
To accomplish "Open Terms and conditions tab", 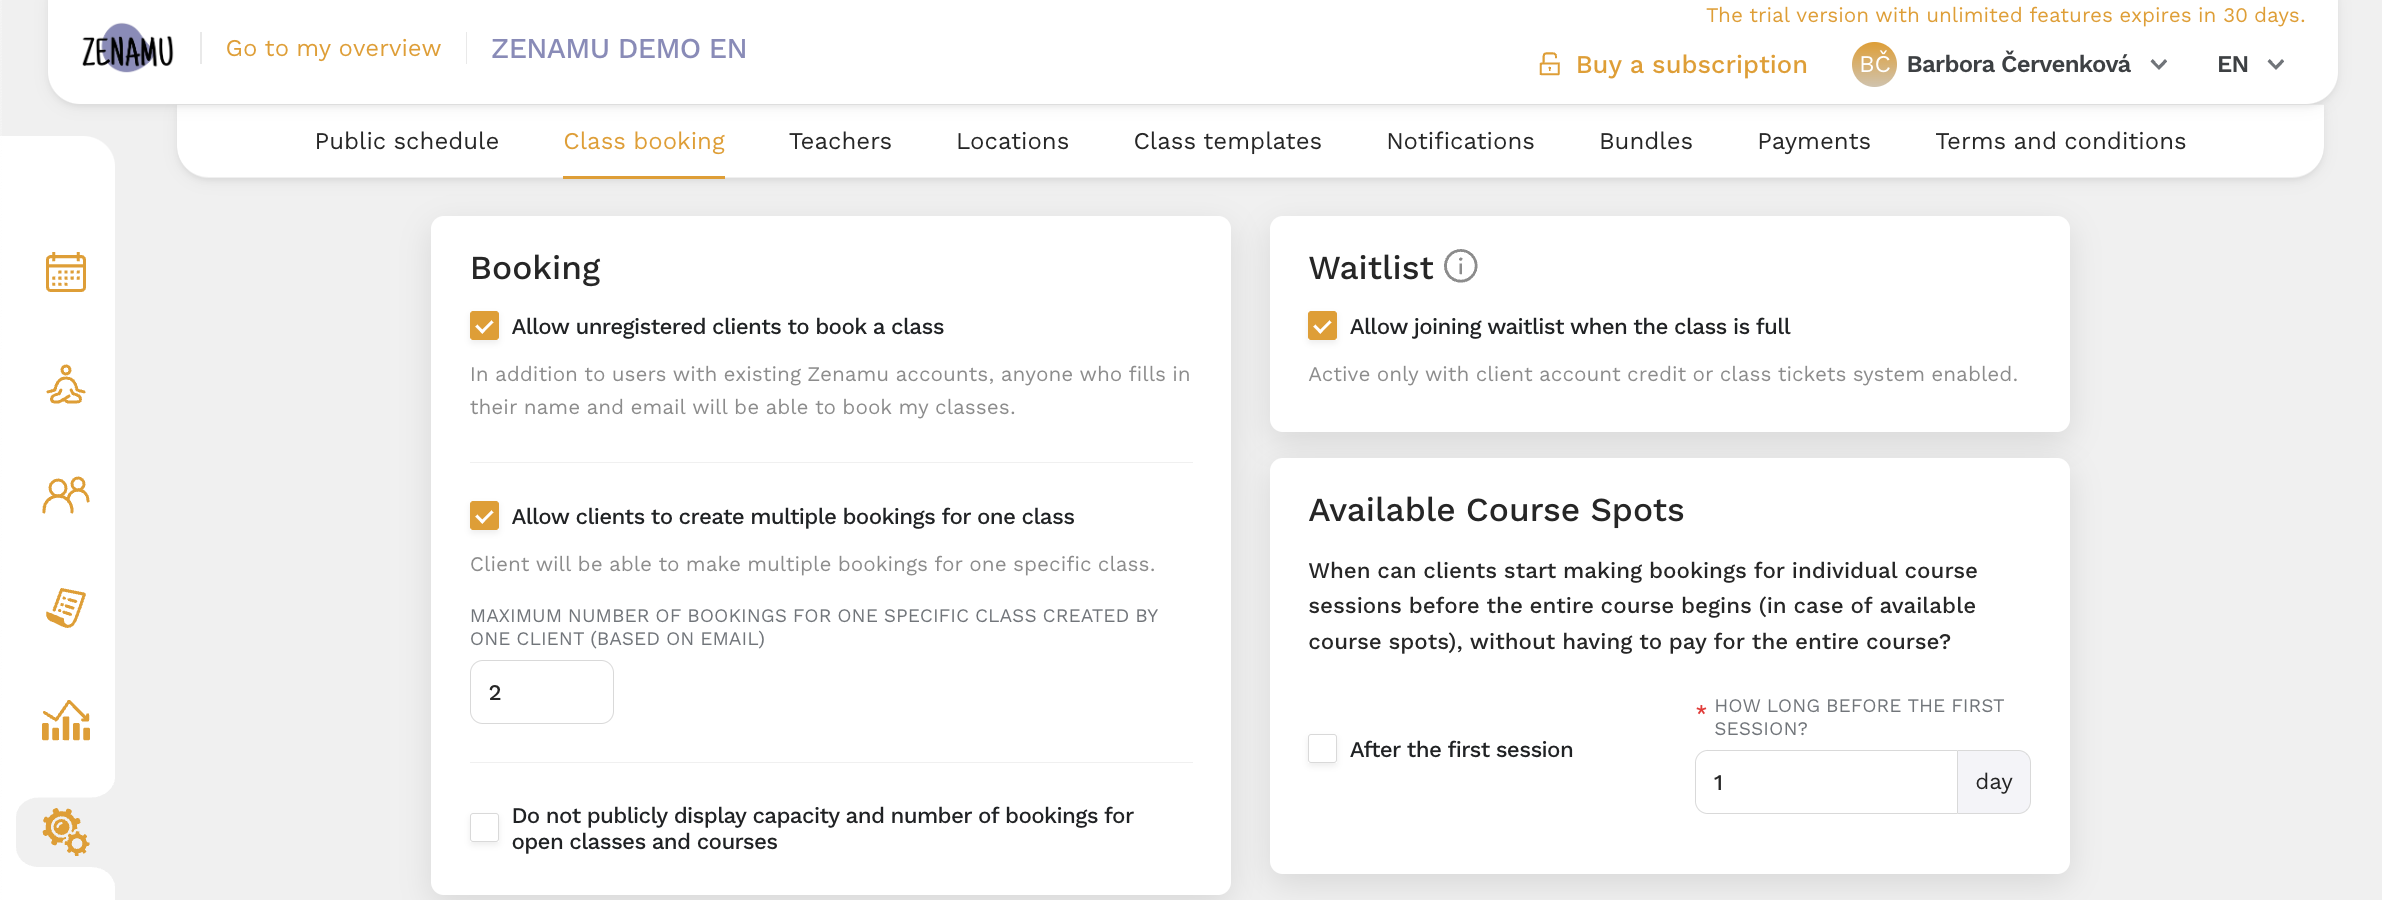I will coord(2061,141).
